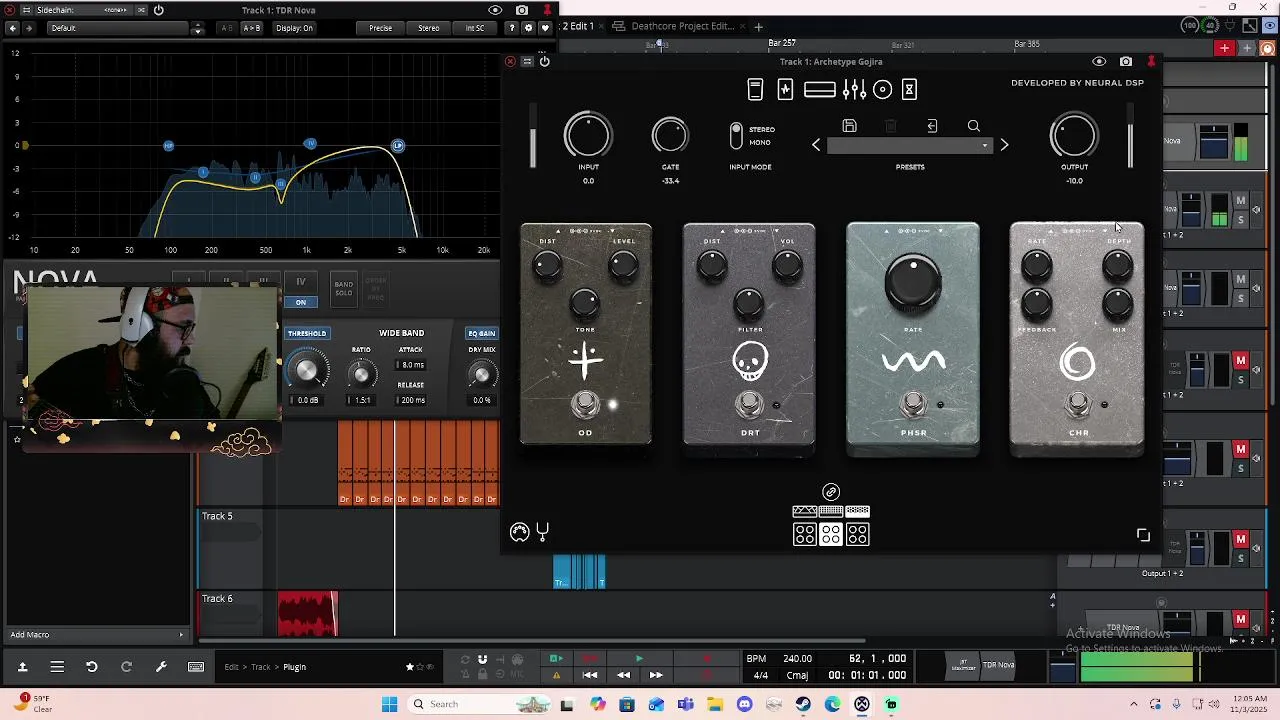
Task: Toggle the CHR pedal footswitch
Action: [x=1077, y=404]
